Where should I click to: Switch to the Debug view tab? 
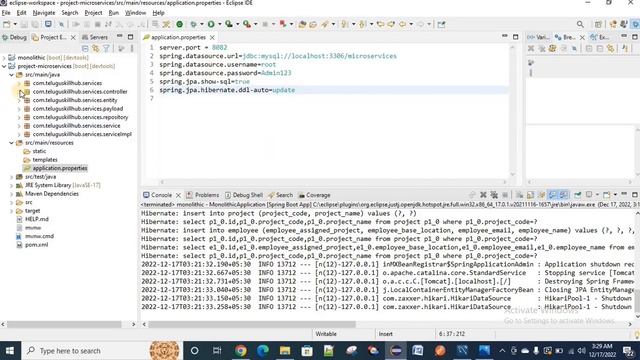click(x=14, y=37)
